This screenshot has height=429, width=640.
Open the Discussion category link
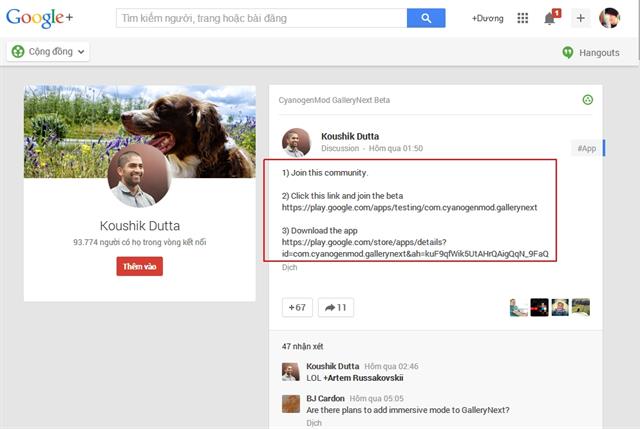tap(340, 148)
